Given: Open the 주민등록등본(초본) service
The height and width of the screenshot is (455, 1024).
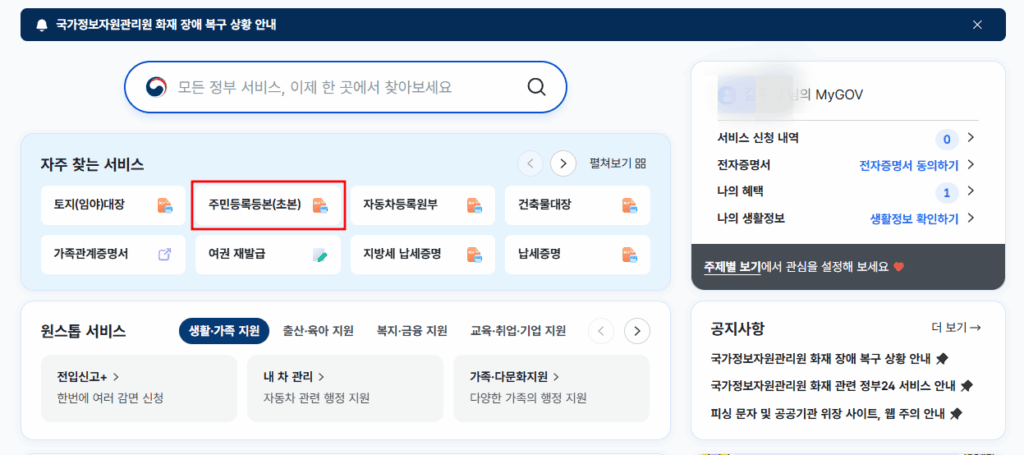Looking at the screenshot, I should tap(268, 206).
